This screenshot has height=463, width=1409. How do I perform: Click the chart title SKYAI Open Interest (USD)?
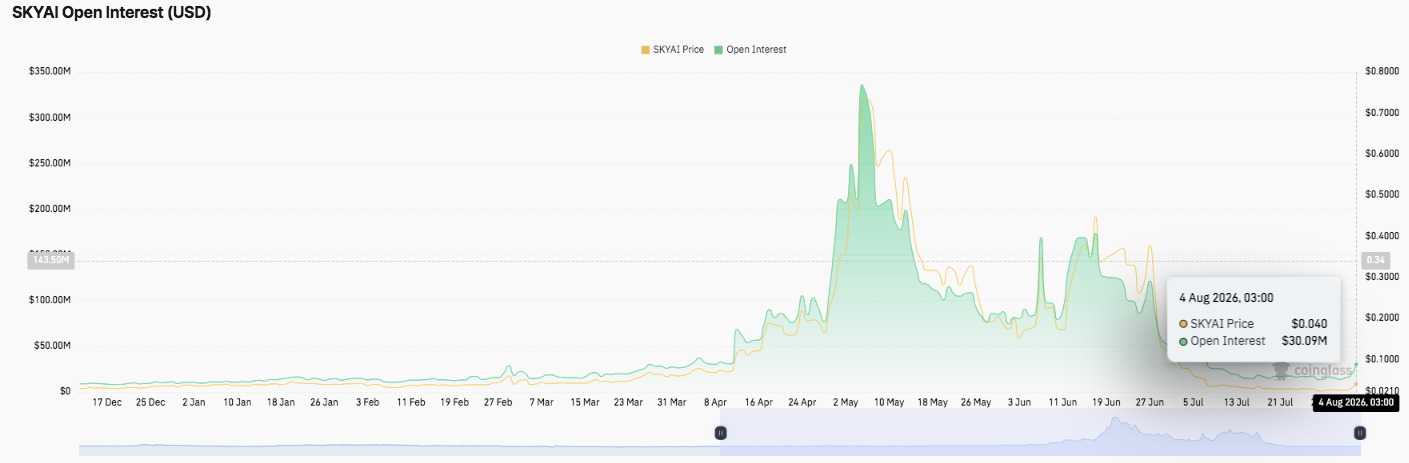point(111,13)
